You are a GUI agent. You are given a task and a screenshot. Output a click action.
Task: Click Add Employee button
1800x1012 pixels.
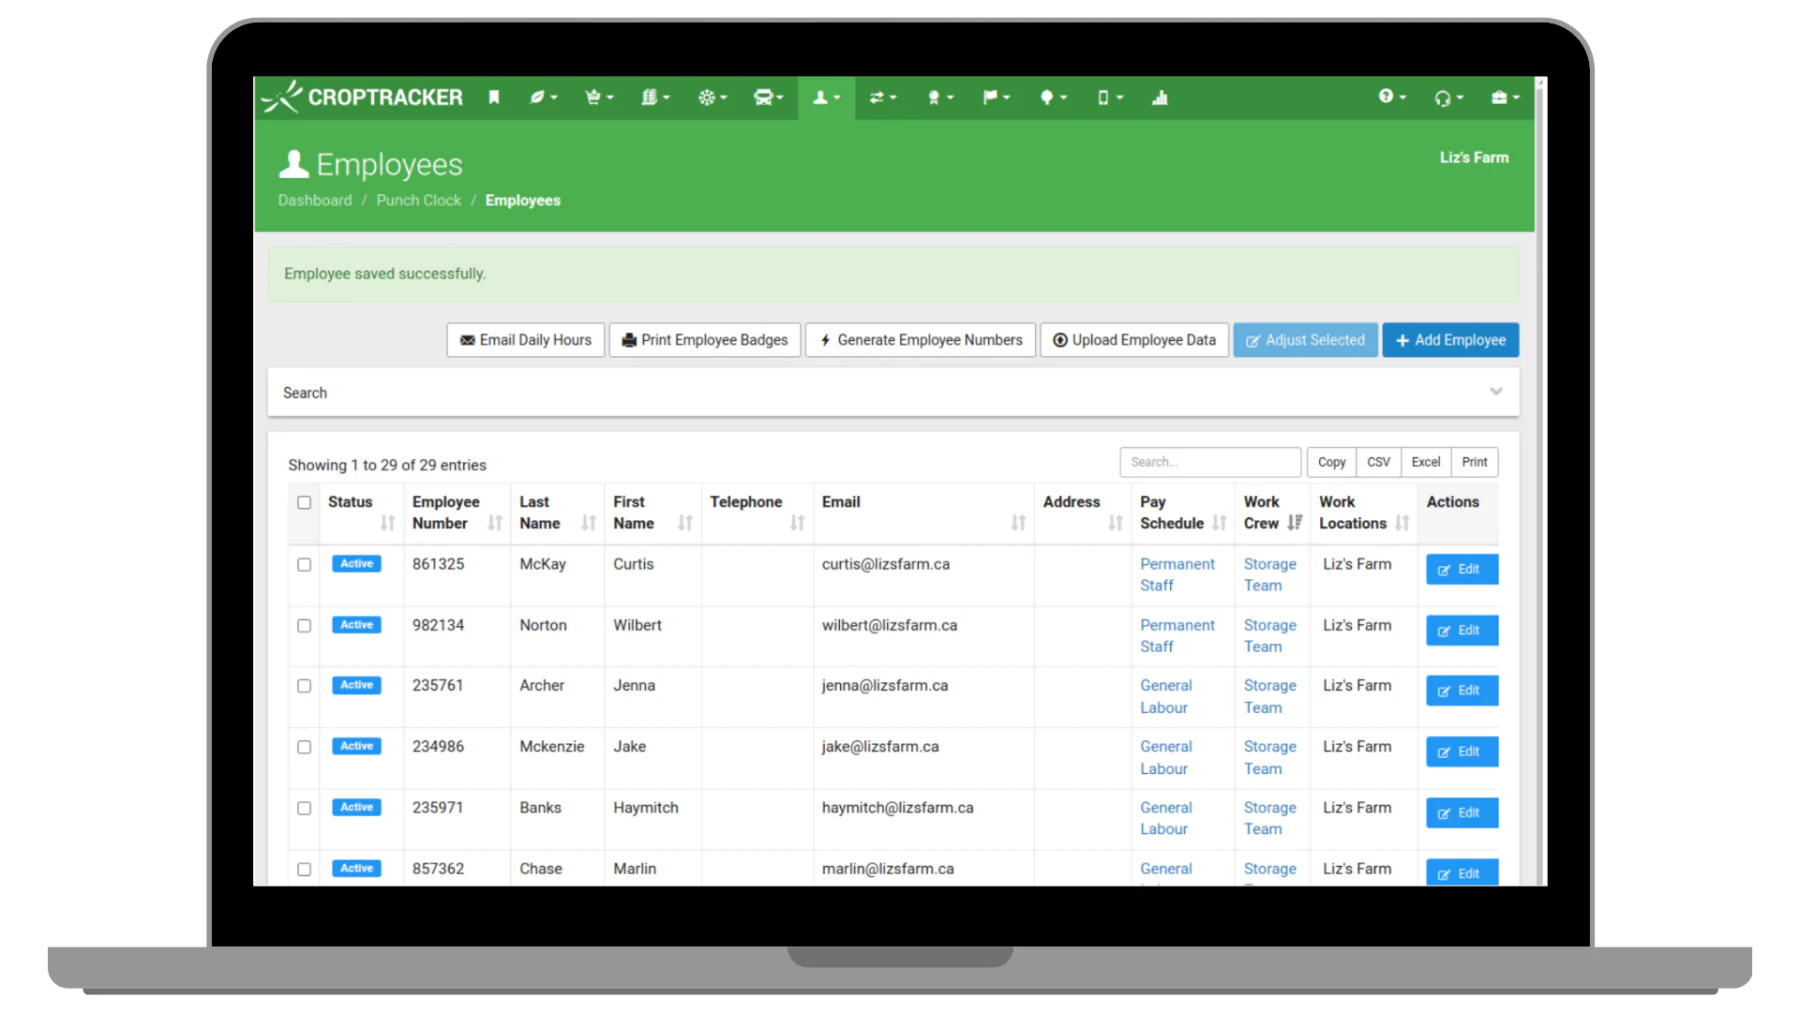(1451, 340)
